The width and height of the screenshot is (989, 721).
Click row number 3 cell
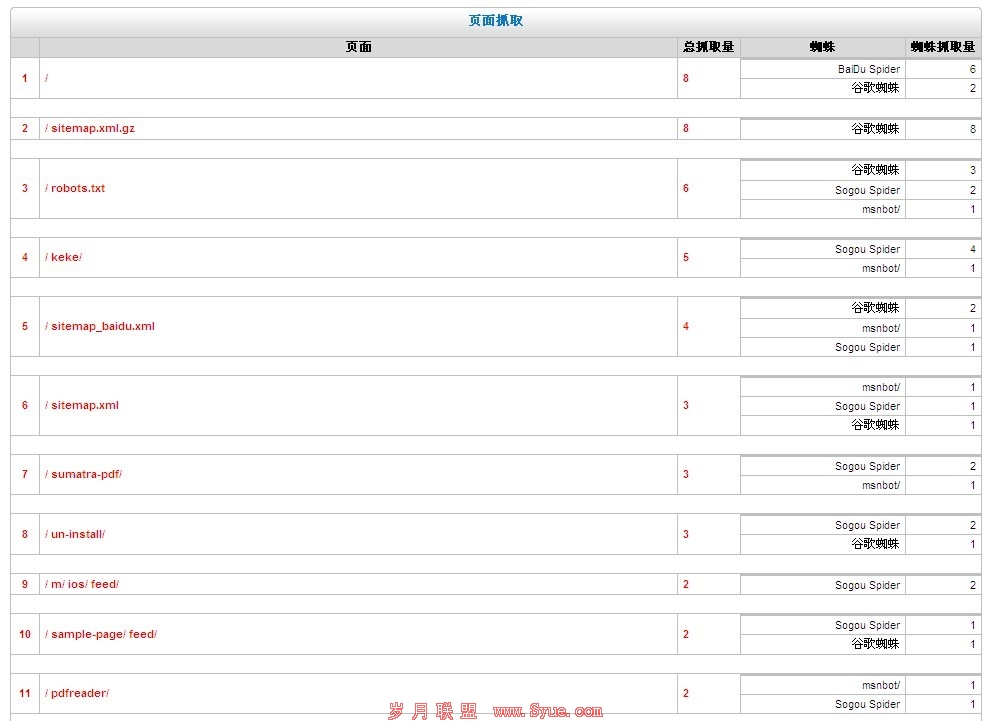25,188
